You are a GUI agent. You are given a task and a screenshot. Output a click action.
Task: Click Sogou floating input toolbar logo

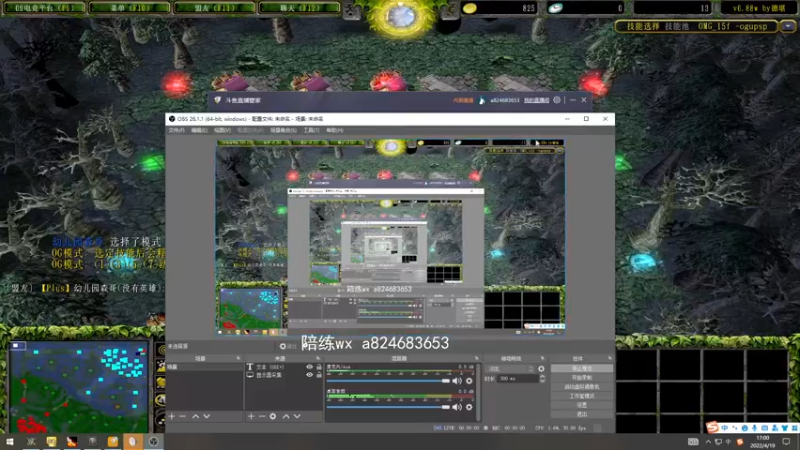[713, 427]
